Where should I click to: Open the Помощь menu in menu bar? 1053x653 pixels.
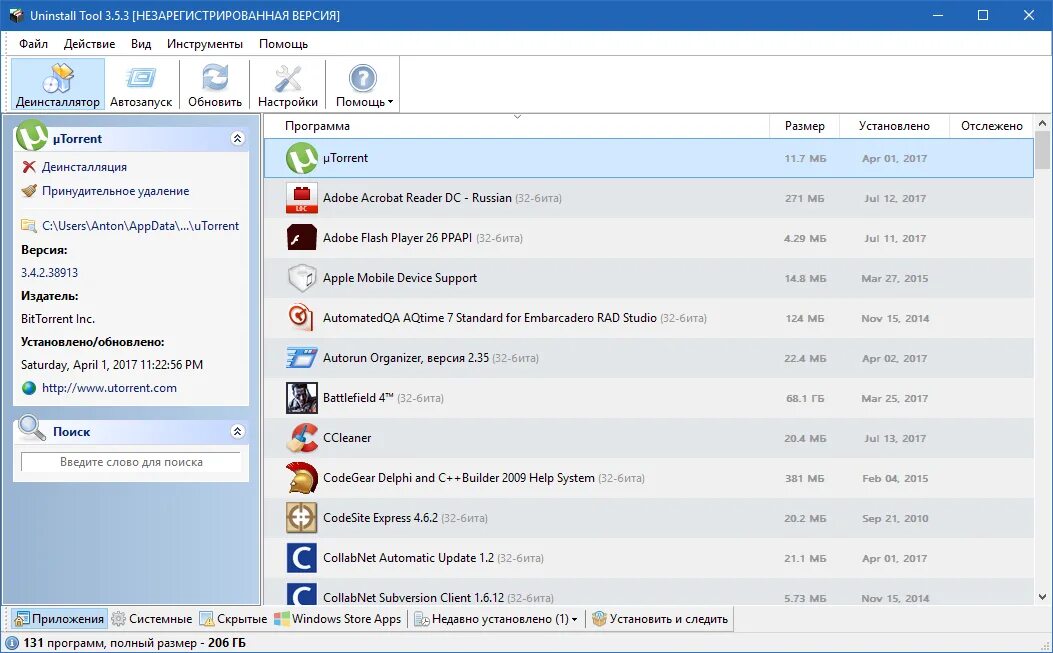283,44
